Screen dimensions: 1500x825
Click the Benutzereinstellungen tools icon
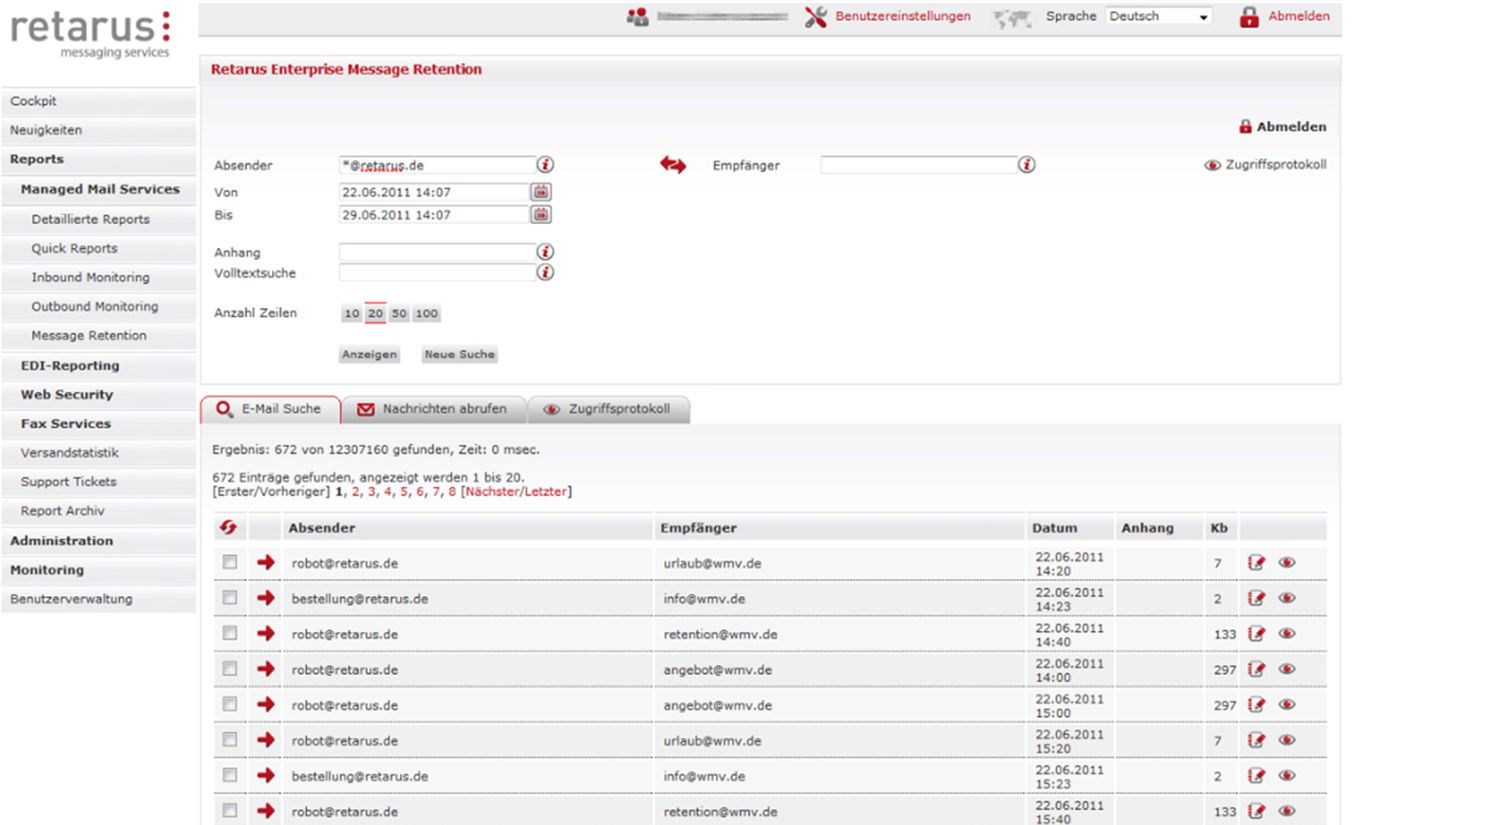(x=816, y=17)
